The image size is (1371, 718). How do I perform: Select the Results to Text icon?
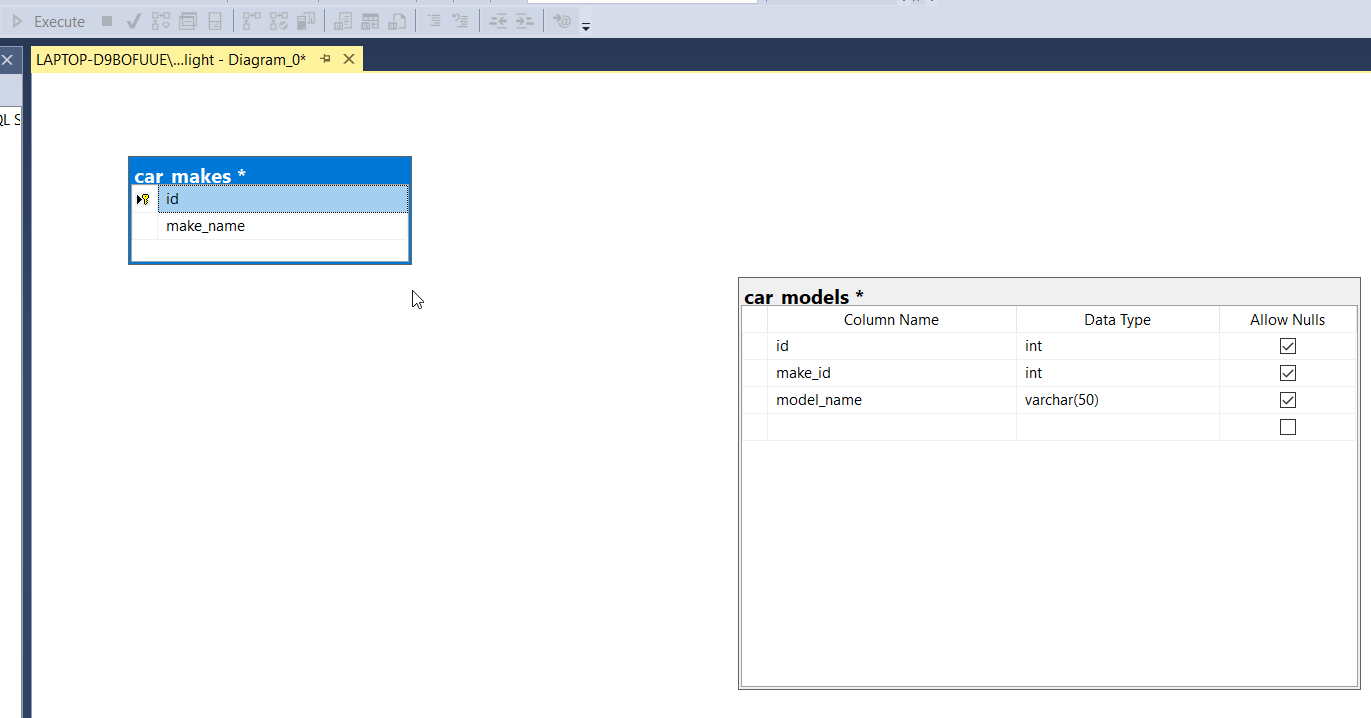(x=343, y=21)
